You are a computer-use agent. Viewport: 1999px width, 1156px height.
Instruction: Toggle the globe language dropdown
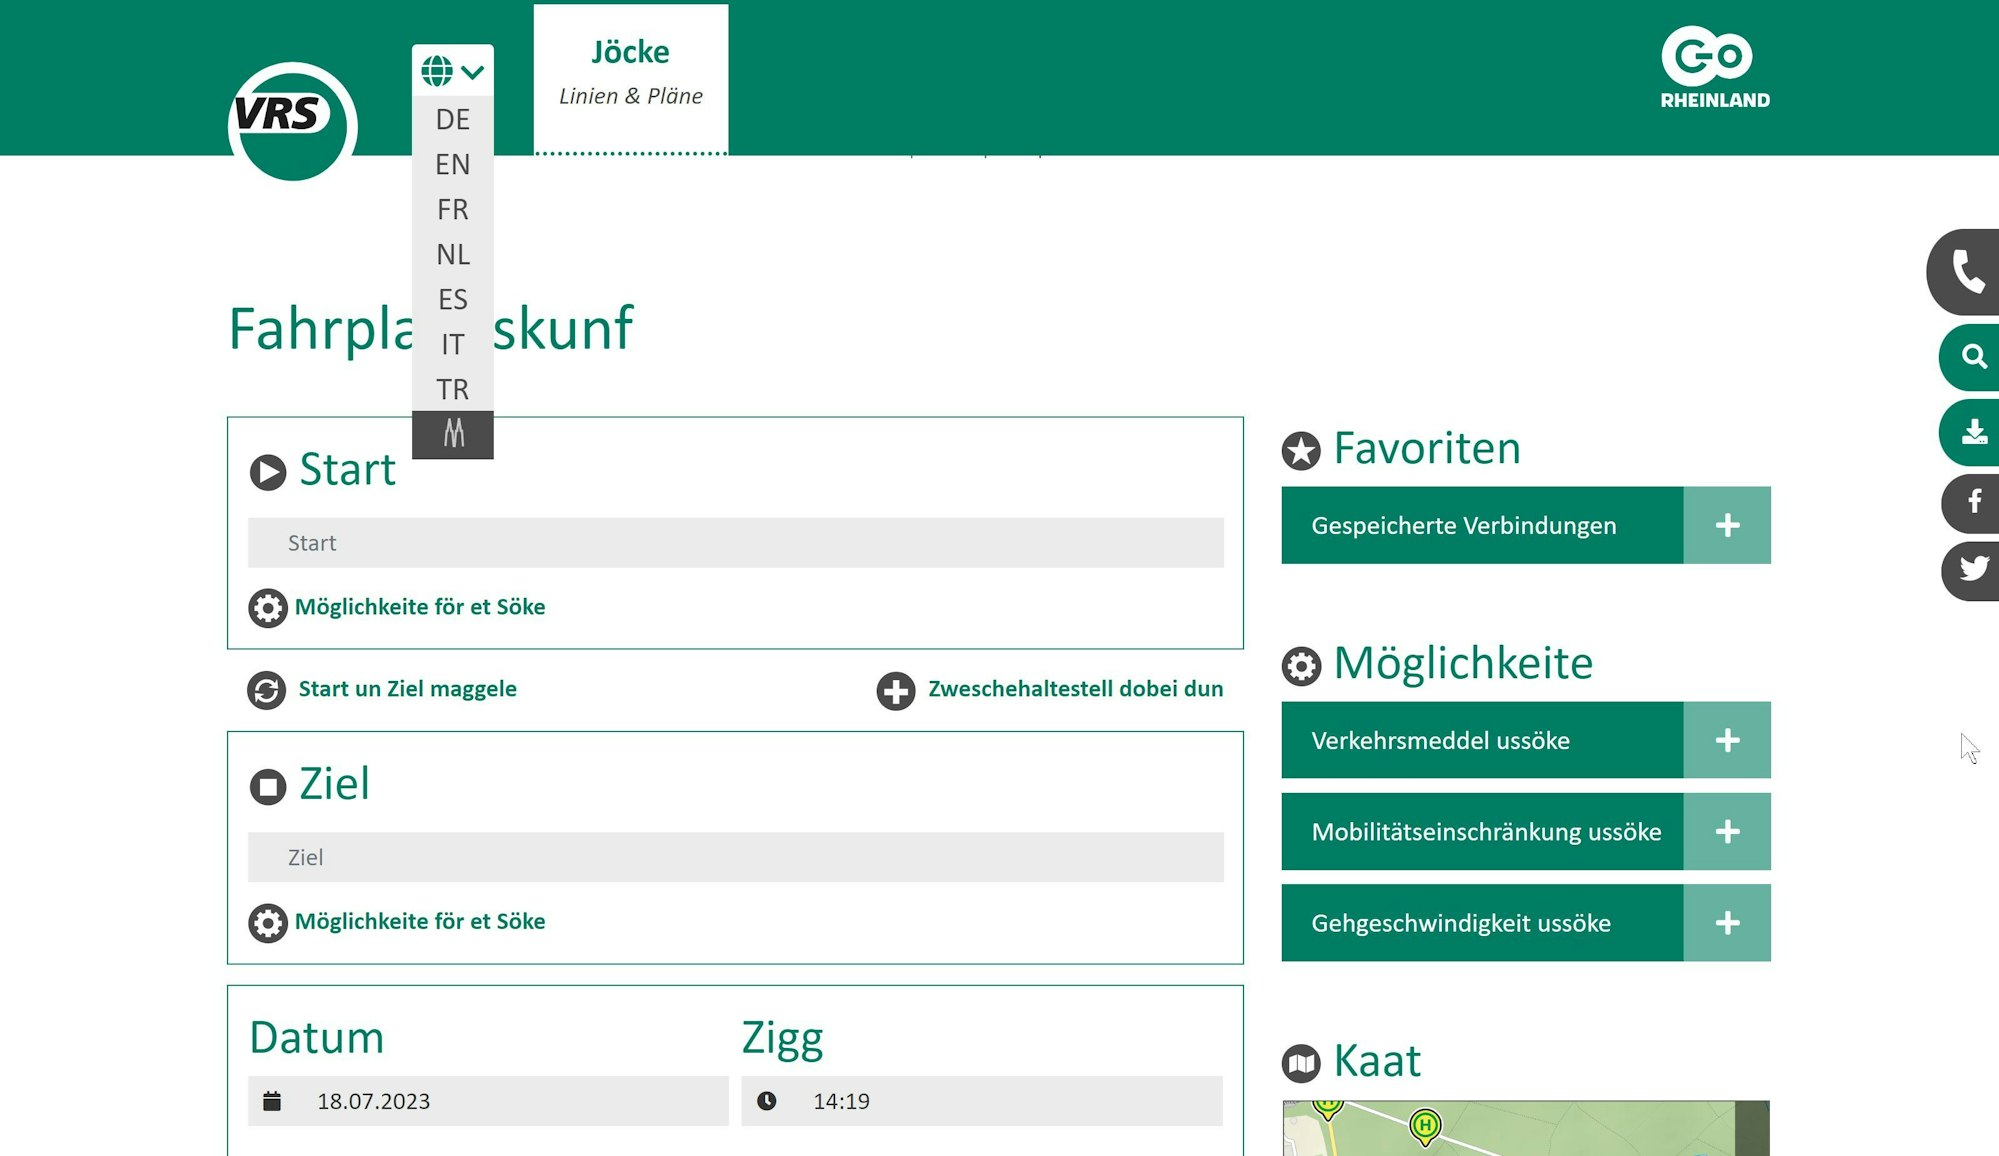point(452,71)
